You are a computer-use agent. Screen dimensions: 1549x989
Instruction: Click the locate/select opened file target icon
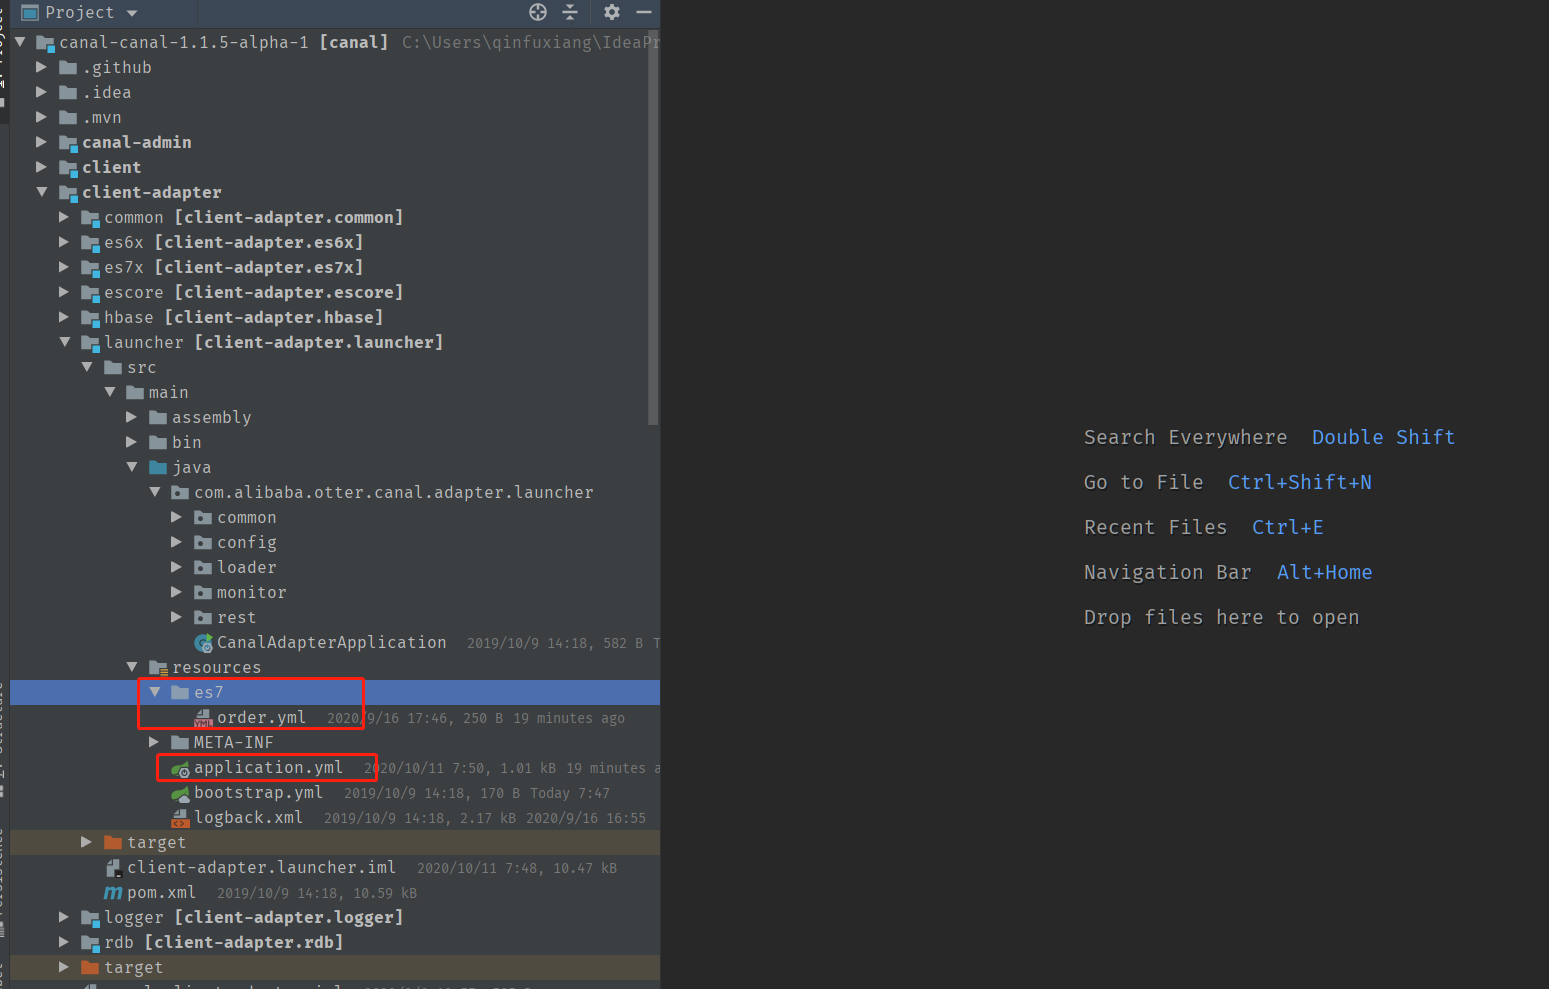[x=538, y=12]
